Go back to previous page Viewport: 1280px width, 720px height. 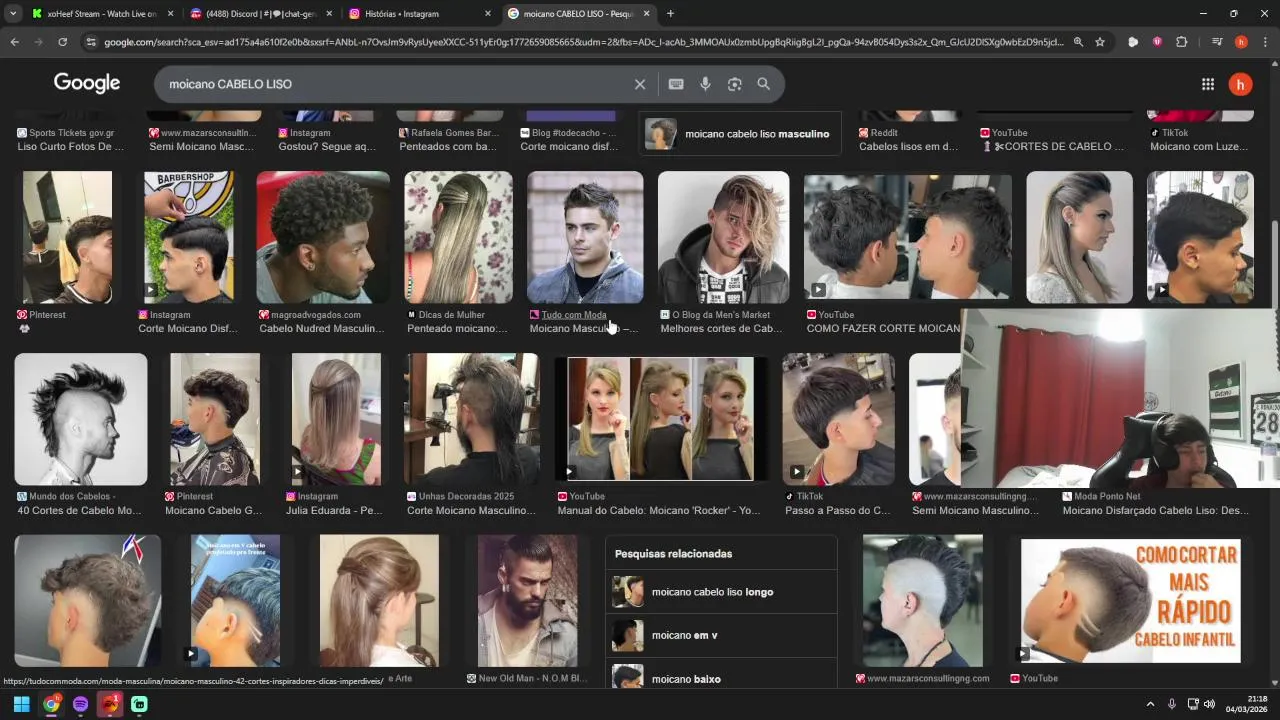(15, 42)
